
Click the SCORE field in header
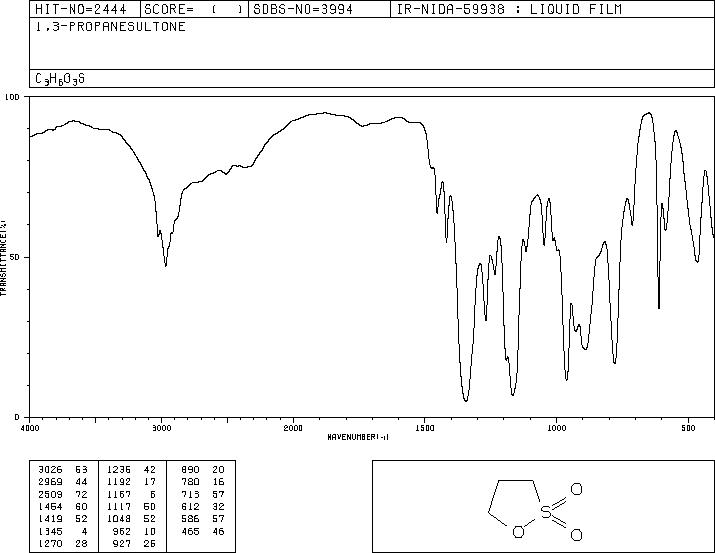tap(194, 10)
